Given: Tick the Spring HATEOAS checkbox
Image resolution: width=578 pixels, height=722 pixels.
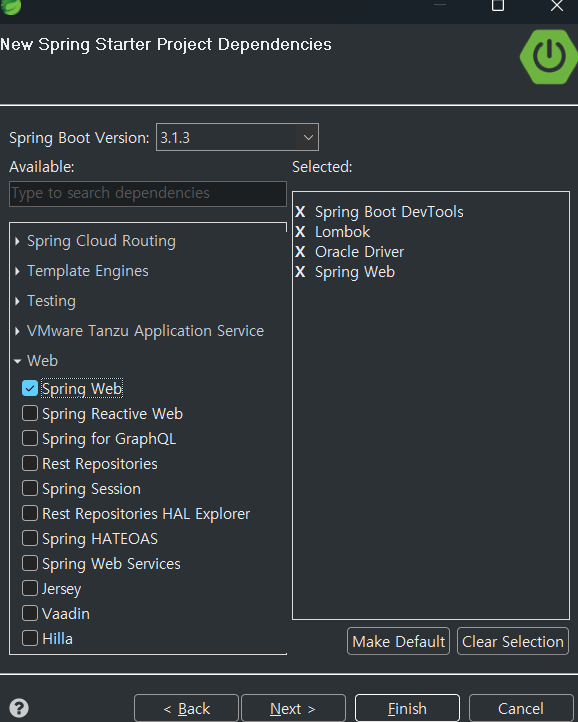Looking at the screenshot, I should click(x=30, y=538).
